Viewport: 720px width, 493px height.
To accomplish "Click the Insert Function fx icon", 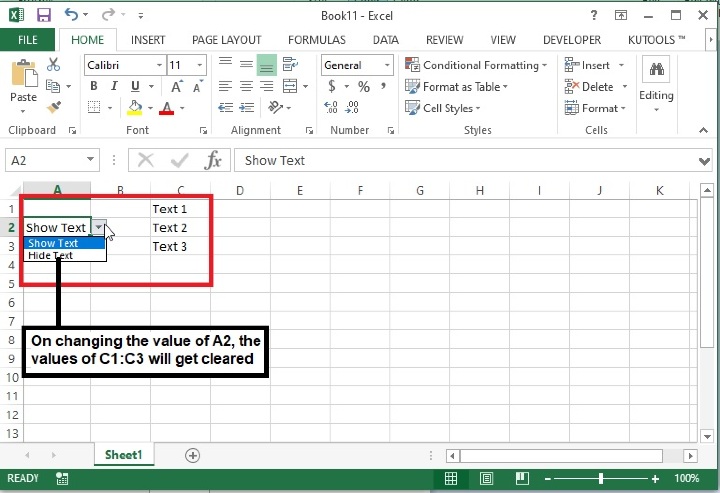I will (x=213, y=160).
